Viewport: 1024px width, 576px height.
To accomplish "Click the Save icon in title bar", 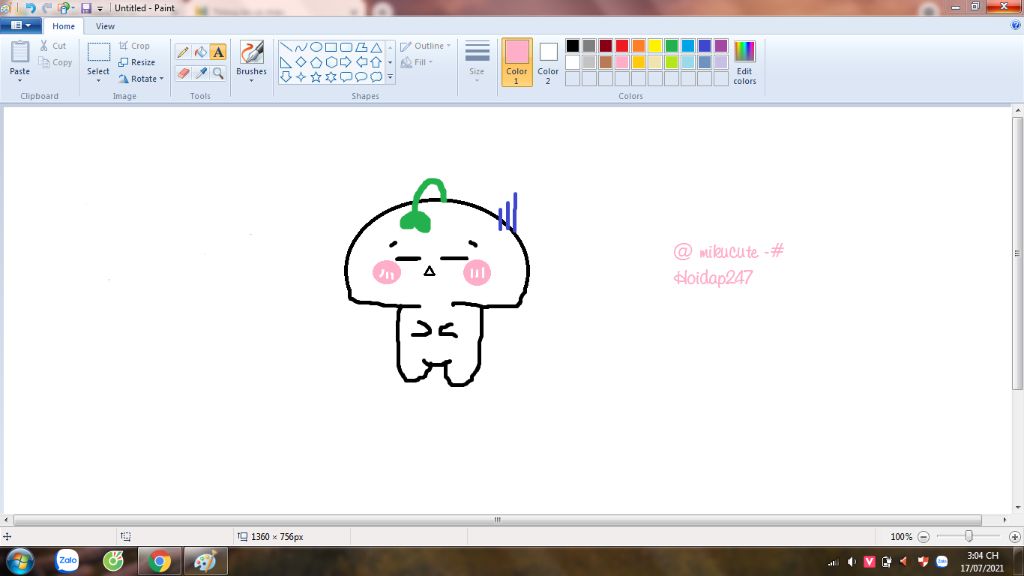I will click(x=86, y=8).
